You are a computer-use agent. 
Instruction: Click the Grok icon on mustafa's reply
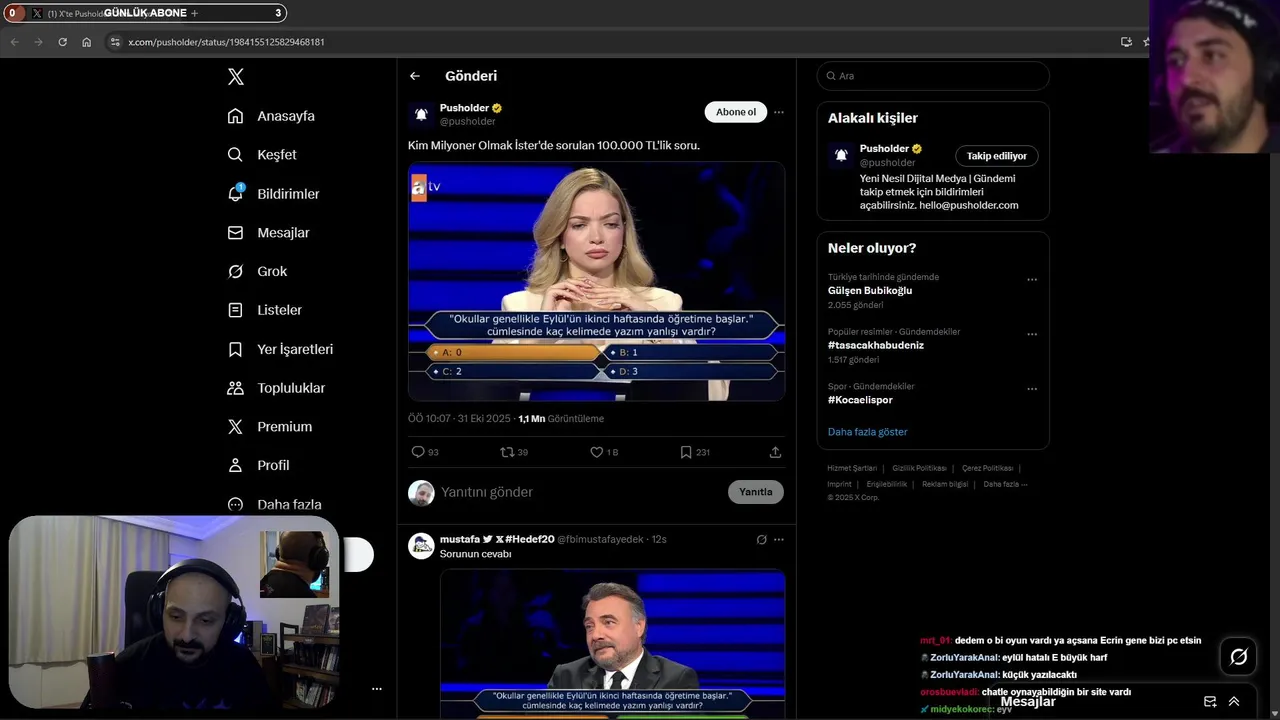(x=761, y=540)
